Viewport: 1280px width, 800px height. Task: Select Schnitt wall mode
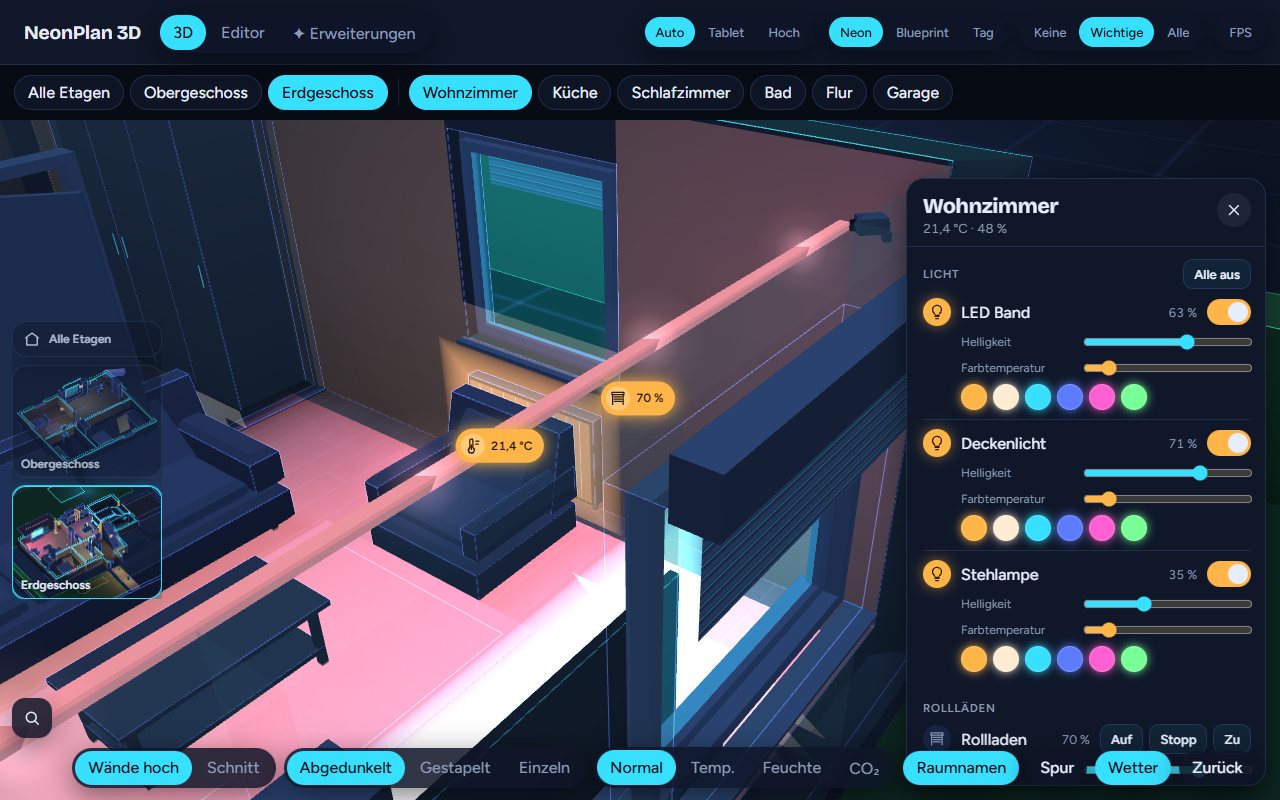[x=233, y=768]
